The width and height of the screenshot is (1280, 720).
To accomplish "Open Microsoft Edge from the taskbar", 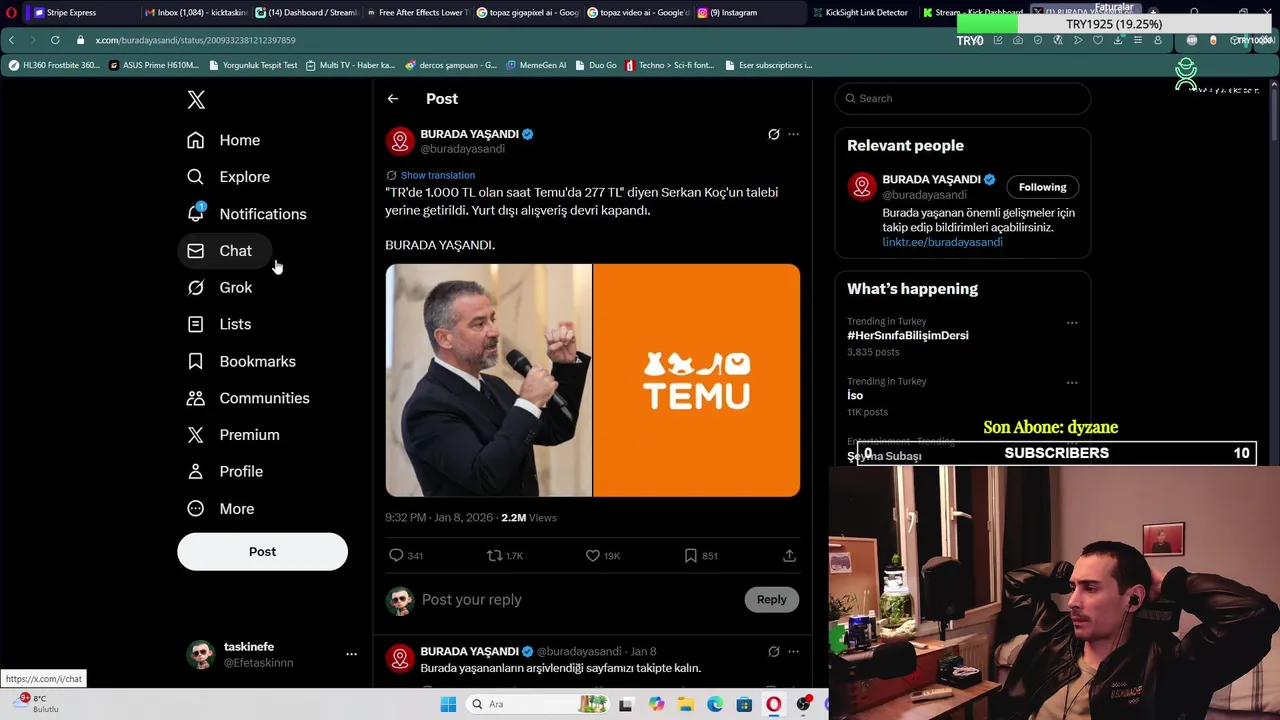I will (x=715, y=704).
